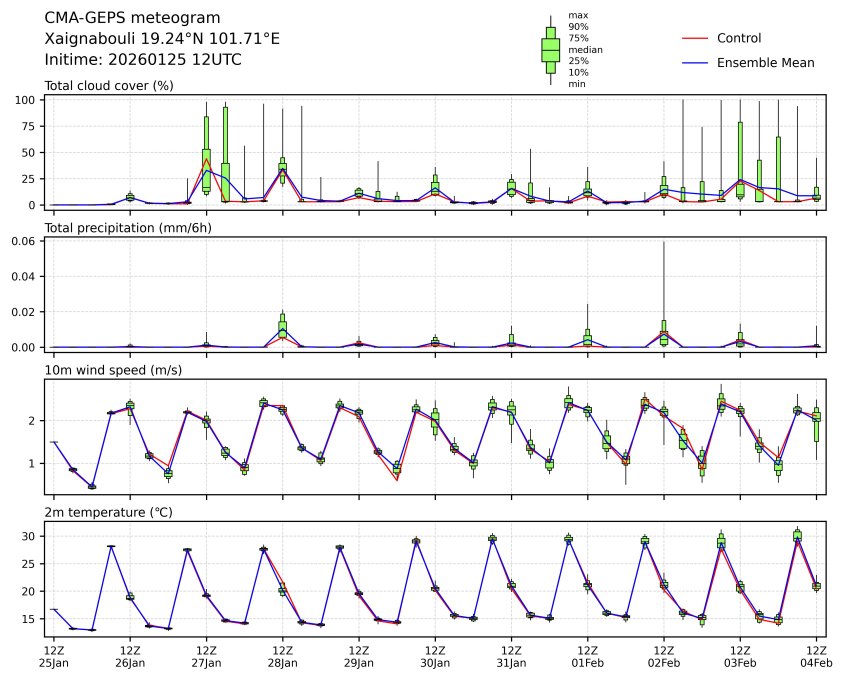Select the 12Z 04Feb x-axis label
Viewport: 844px width, 680px height.
816,656
